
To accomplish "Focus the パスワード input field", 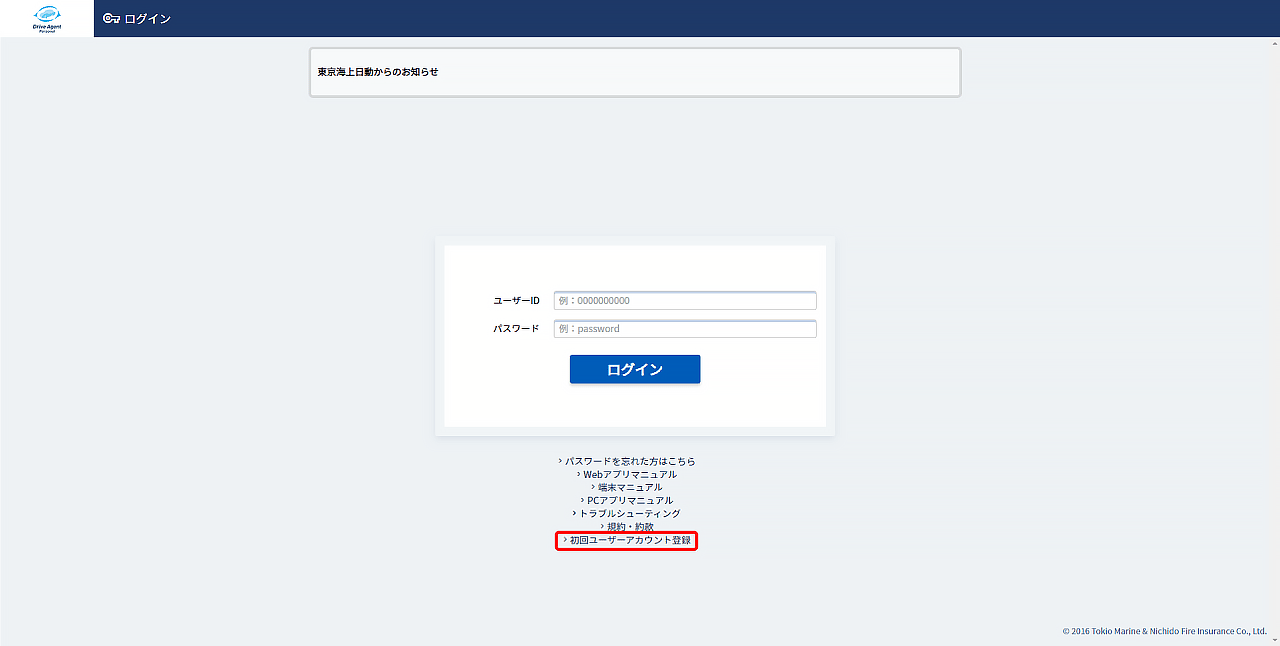I will (x=685, y=329).
